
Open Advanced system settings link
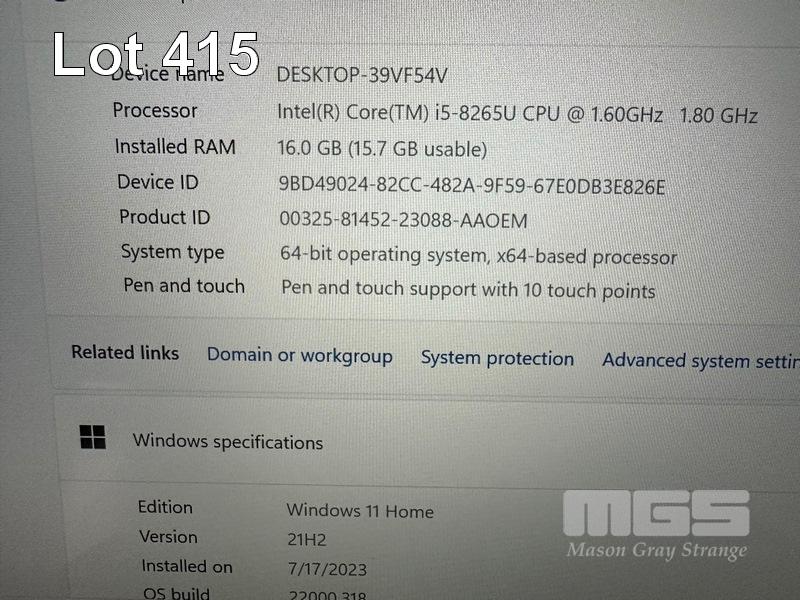coord(701,361)
